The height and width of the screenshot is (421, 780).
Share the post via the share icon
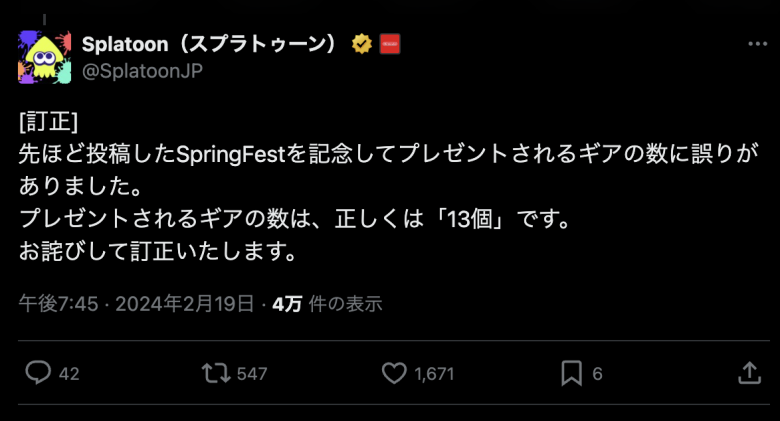pyautogui.click(x=748, y=373)
